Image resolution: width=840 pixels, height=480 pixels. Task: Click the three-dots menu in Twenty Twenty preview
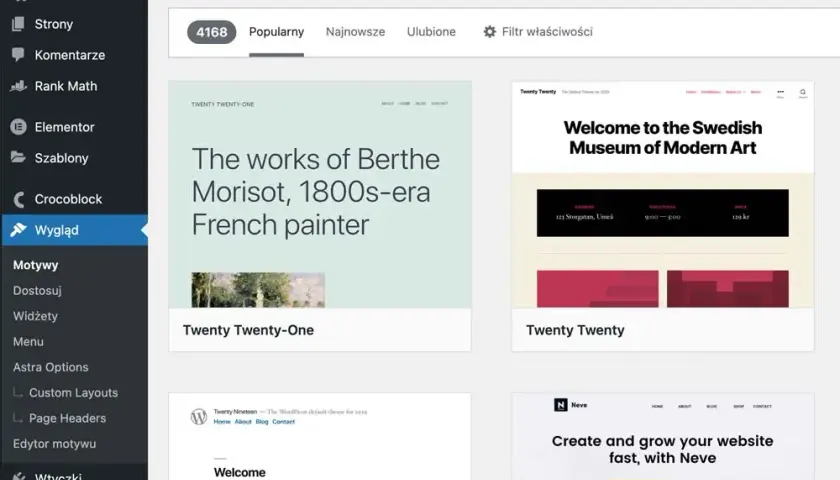(x=781, y=93)
